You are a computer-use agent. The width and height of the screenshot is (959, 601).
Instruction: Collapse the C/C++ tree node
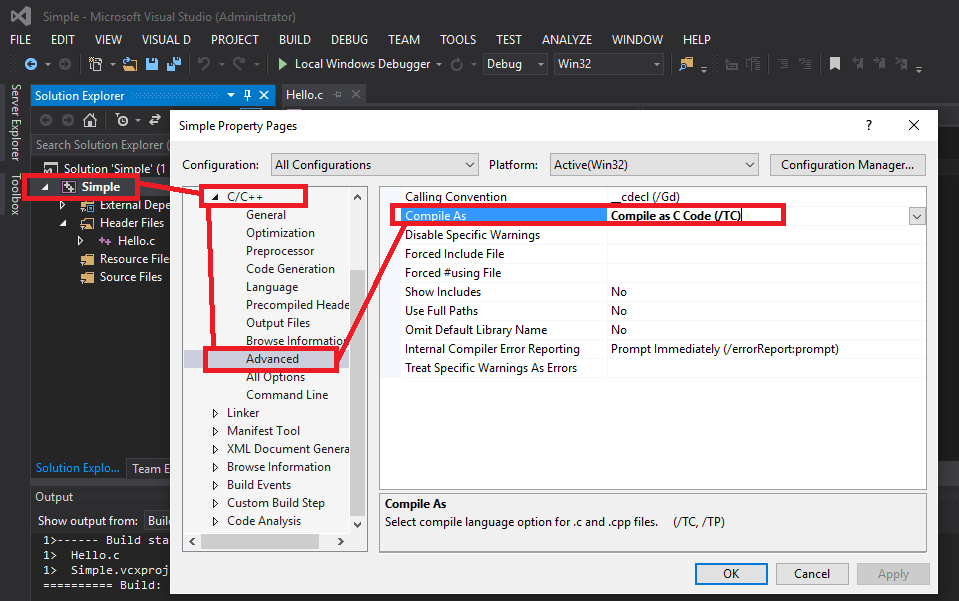click(x=215, y=197)
